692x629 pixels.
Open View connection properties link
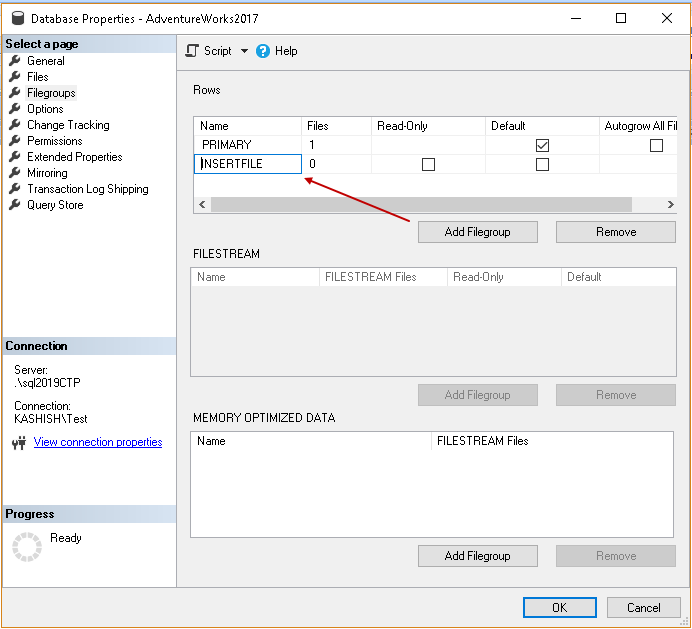[98, 442]
